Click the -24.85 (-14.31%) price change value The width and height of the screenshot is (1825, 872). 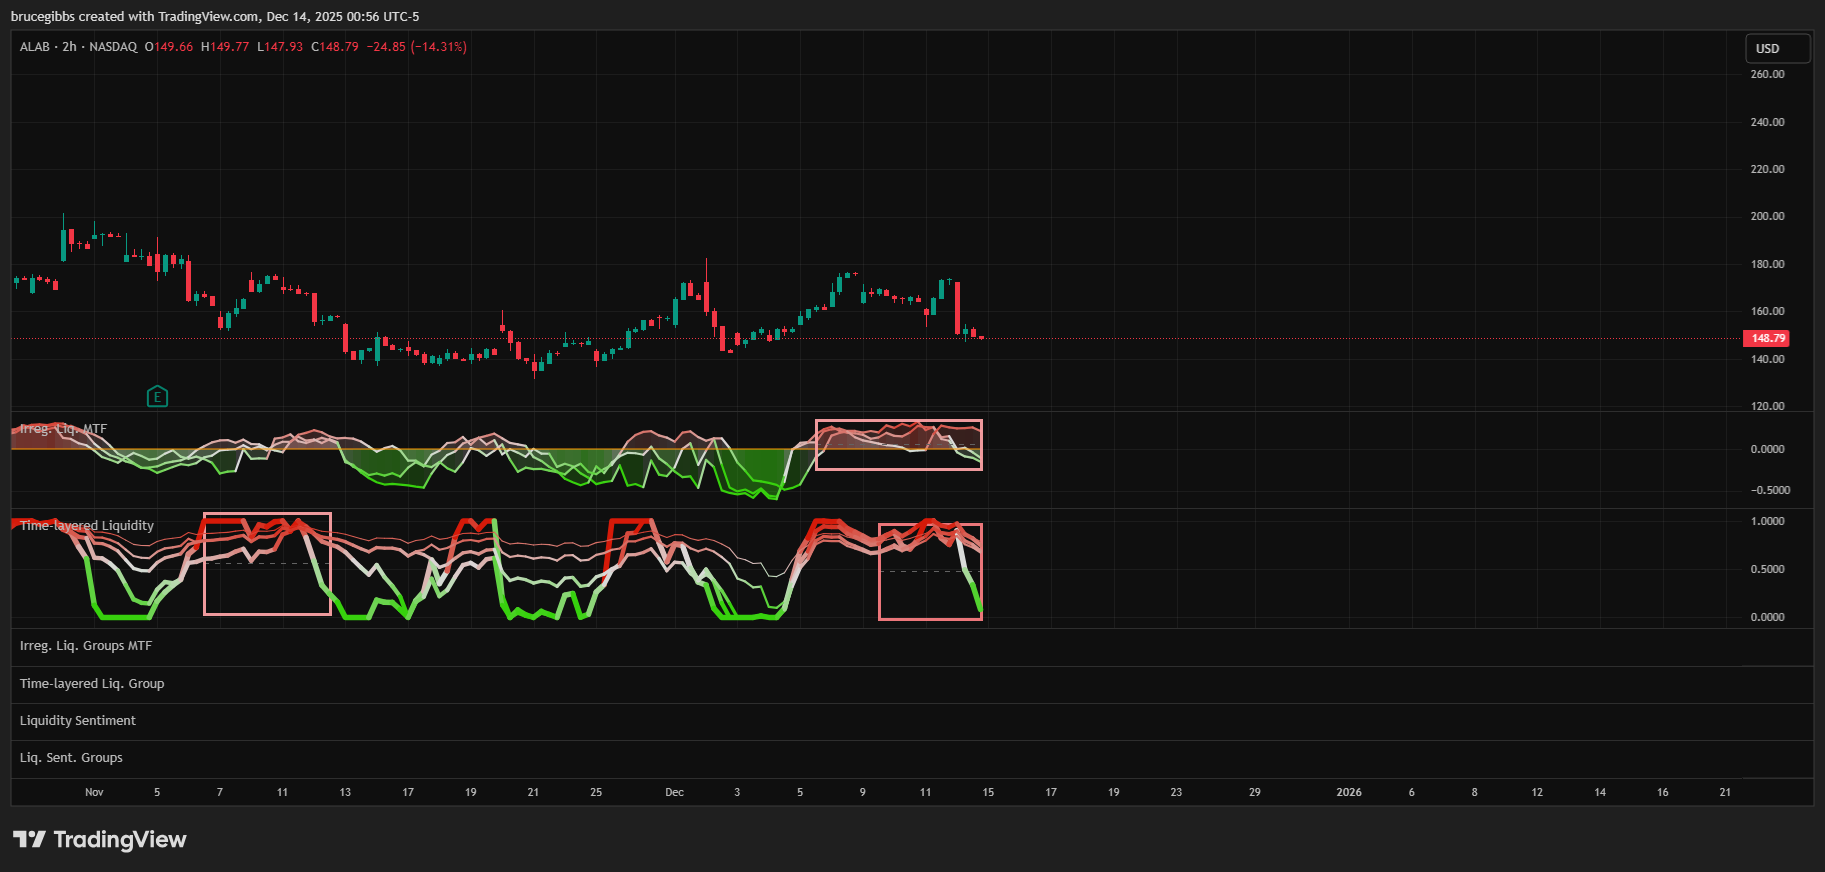coord(416,47)
